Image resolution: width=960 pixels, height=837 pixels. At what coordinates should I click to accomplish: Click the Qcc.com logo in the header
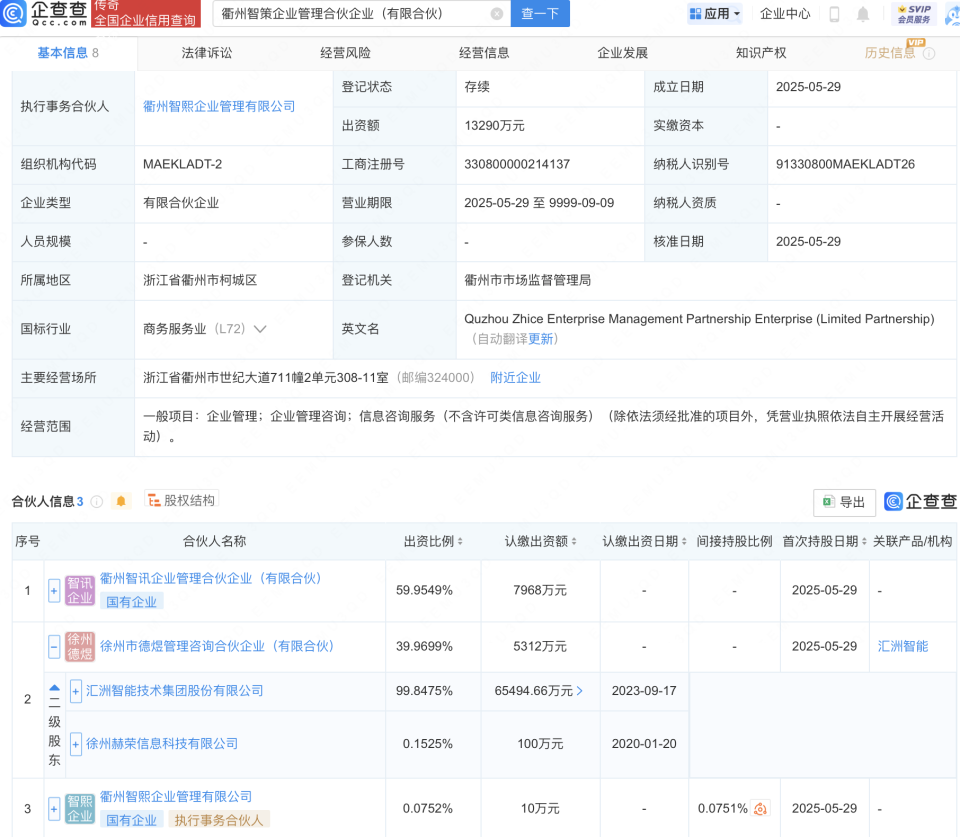coord(44,13)
